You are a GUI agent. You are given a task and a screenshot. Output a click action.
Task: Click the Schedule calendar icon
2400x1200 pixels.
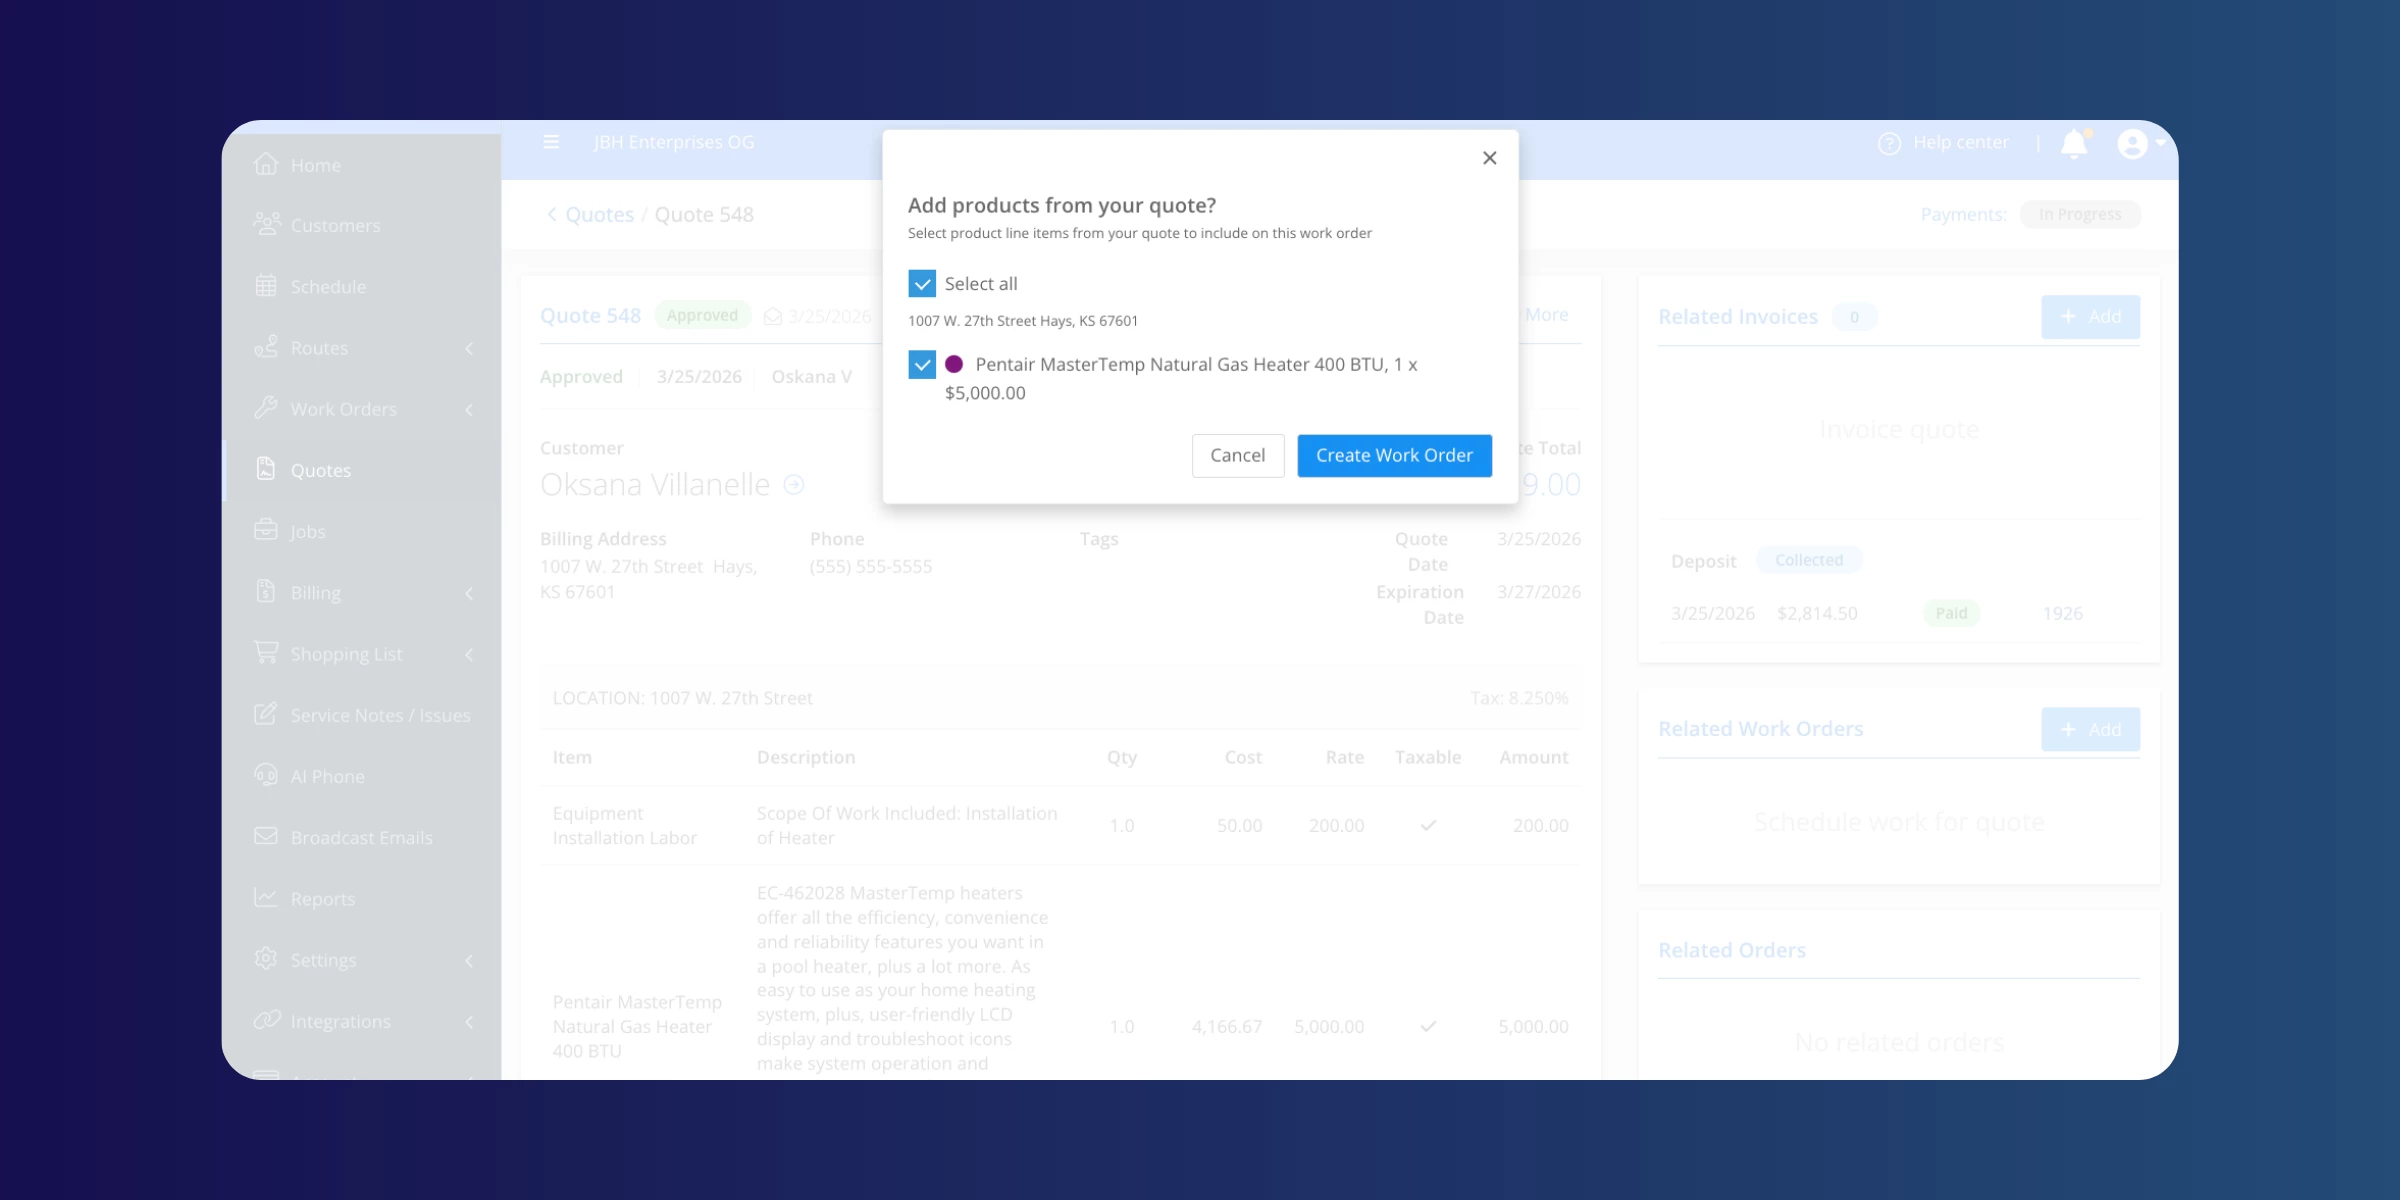[266, 286]
